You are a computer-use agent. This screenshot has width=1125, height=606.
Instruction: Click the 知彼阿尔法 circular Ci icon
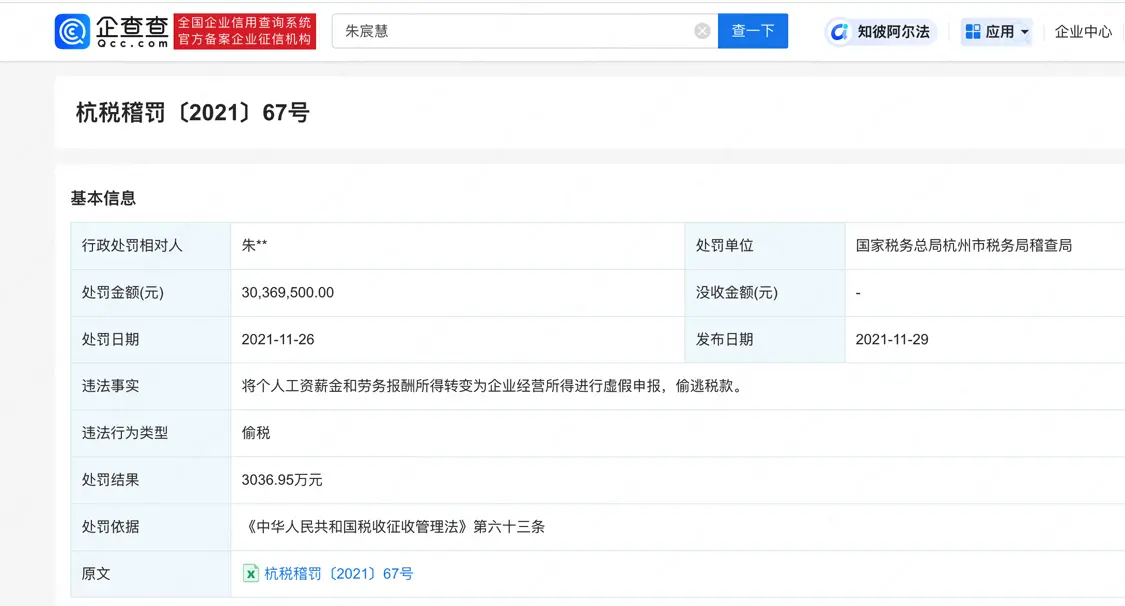(837, 31)
